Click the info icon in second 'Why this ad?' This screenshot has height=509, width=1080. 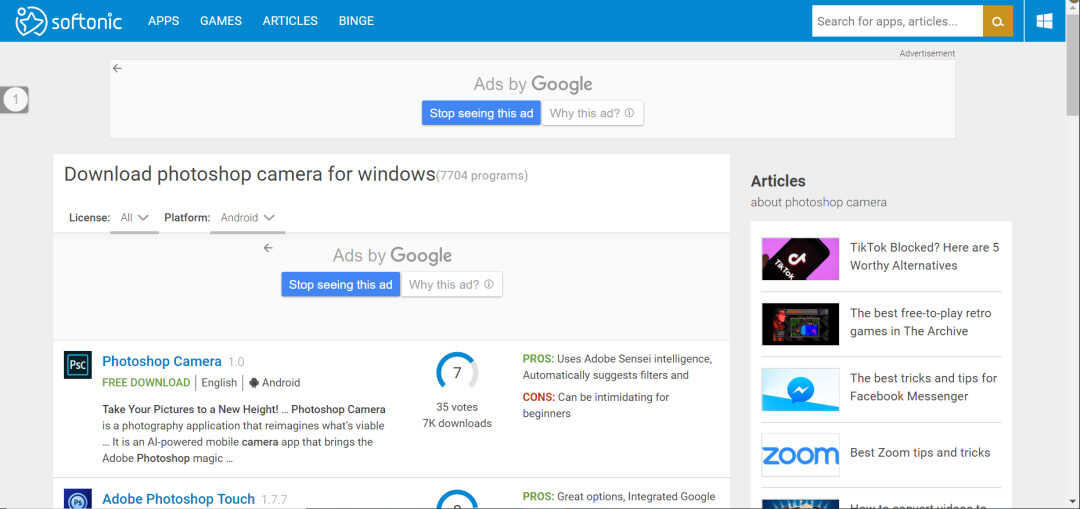point(488,284)
